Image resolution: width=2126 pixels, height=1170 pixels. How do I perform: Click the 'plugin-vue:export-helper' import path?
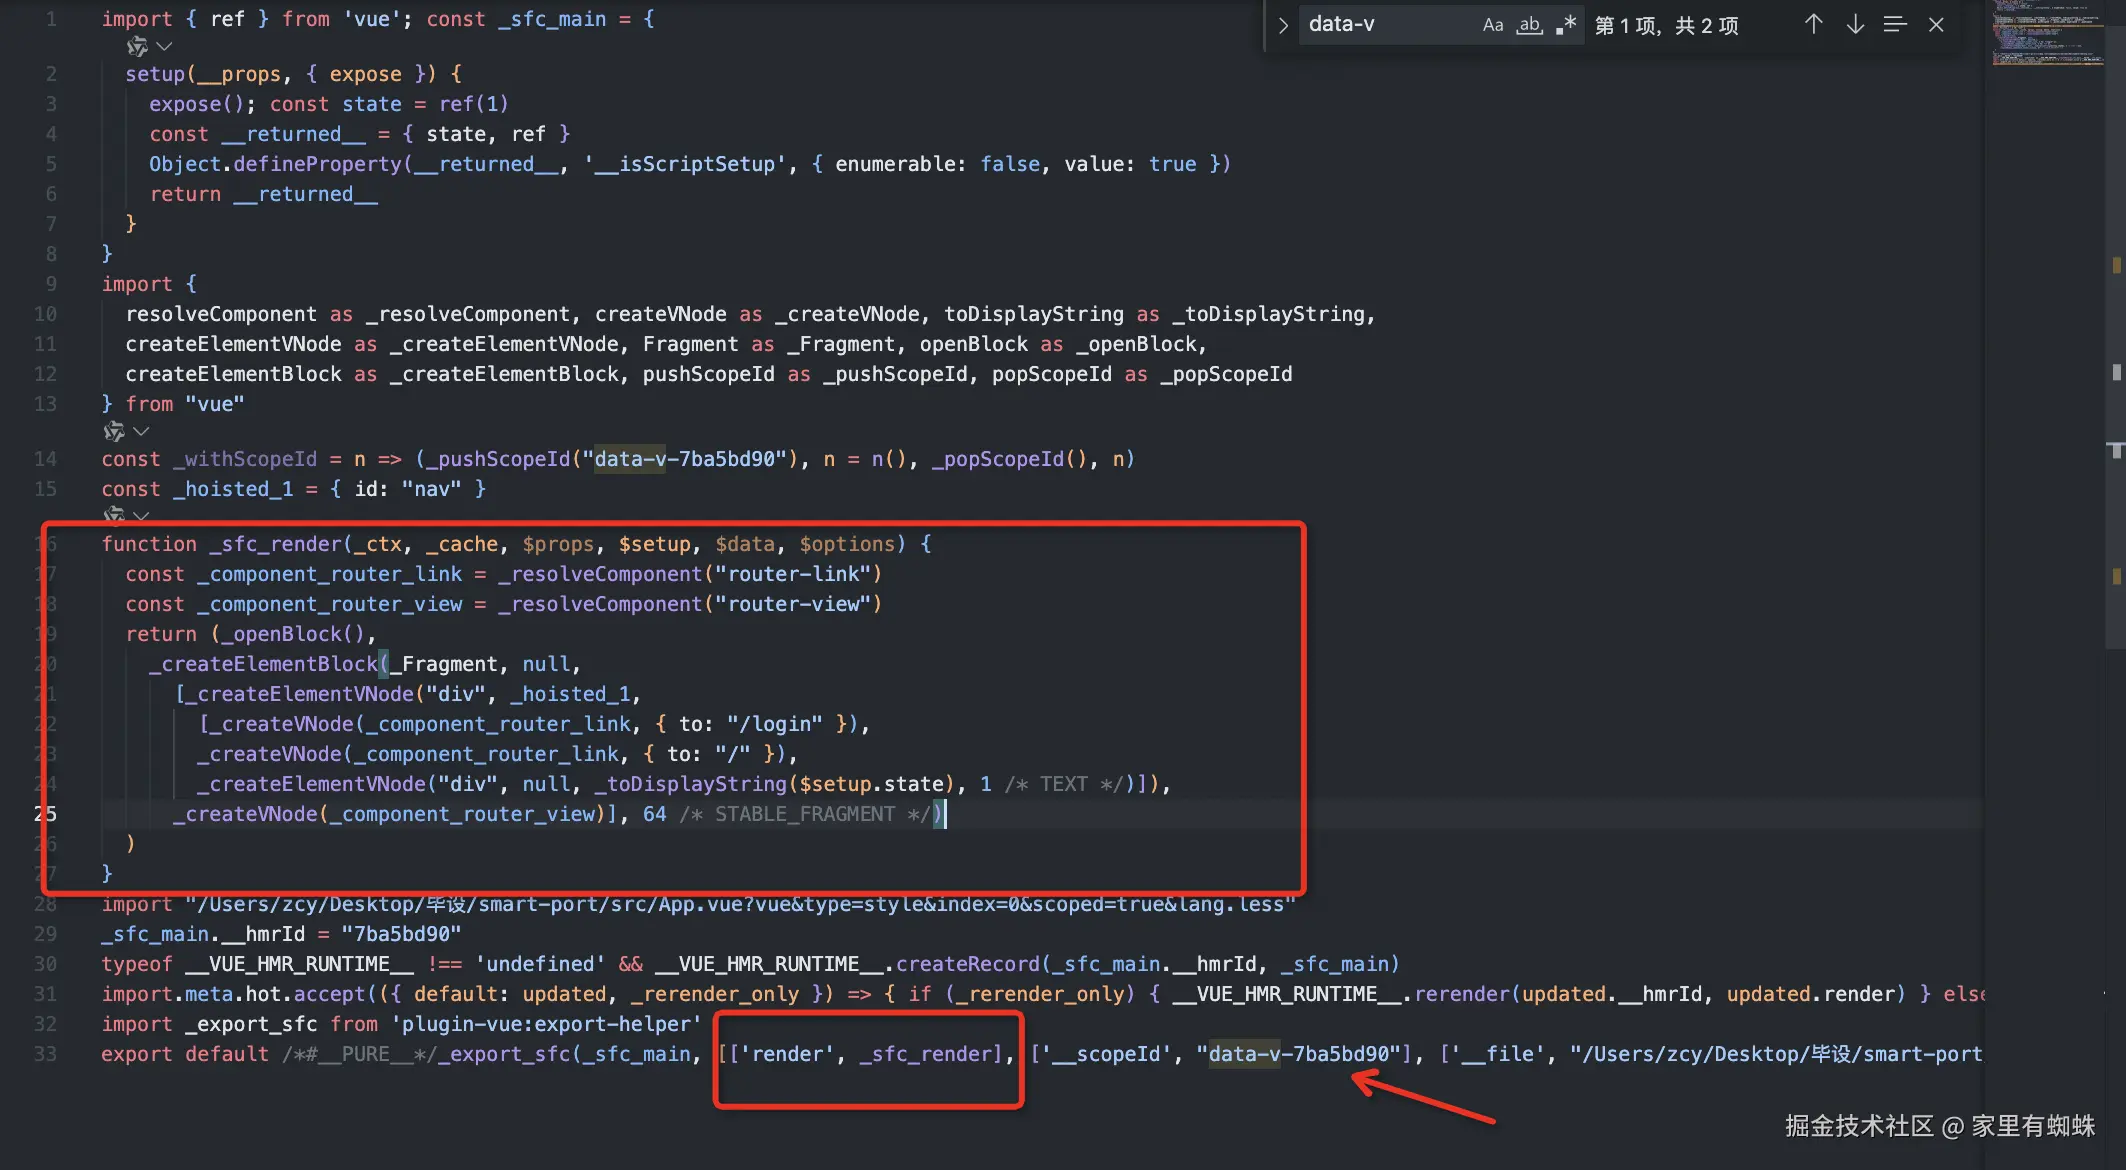point(546,1024)
